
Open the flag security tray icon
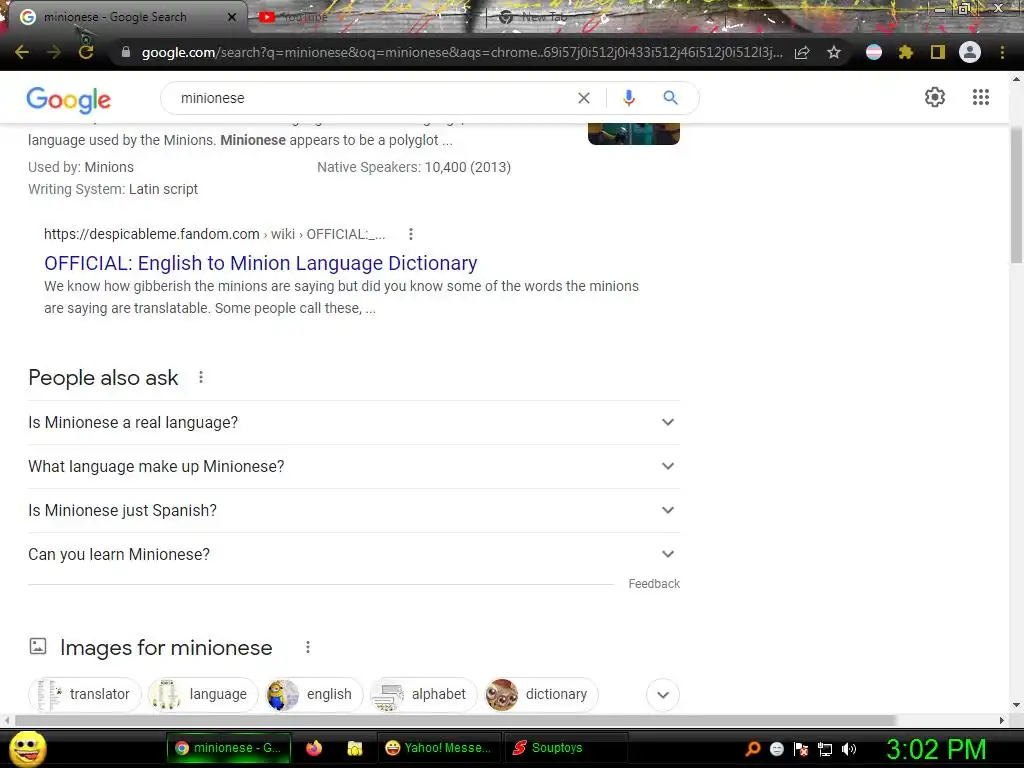tap(801, 749)
